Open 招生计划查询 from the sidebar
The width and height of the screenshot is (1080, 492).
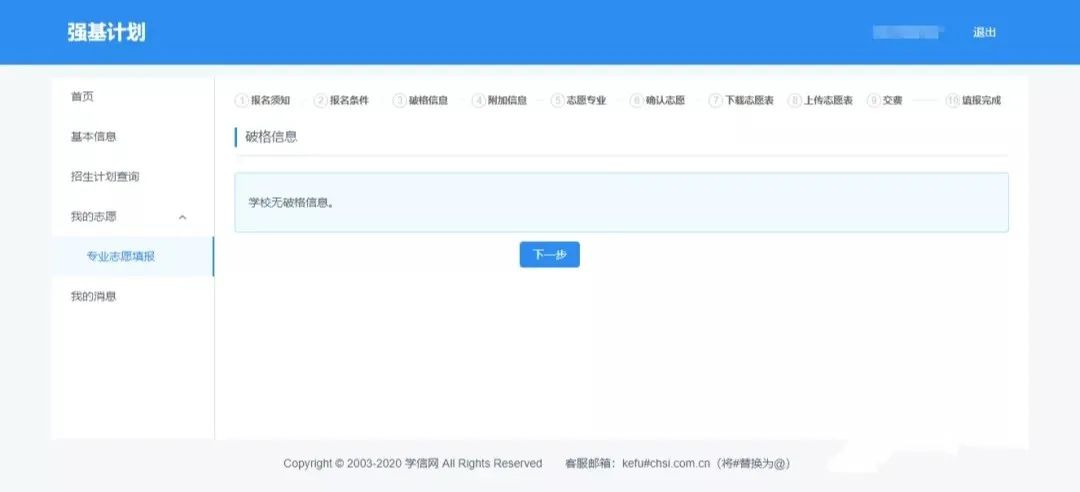[104, 177]
